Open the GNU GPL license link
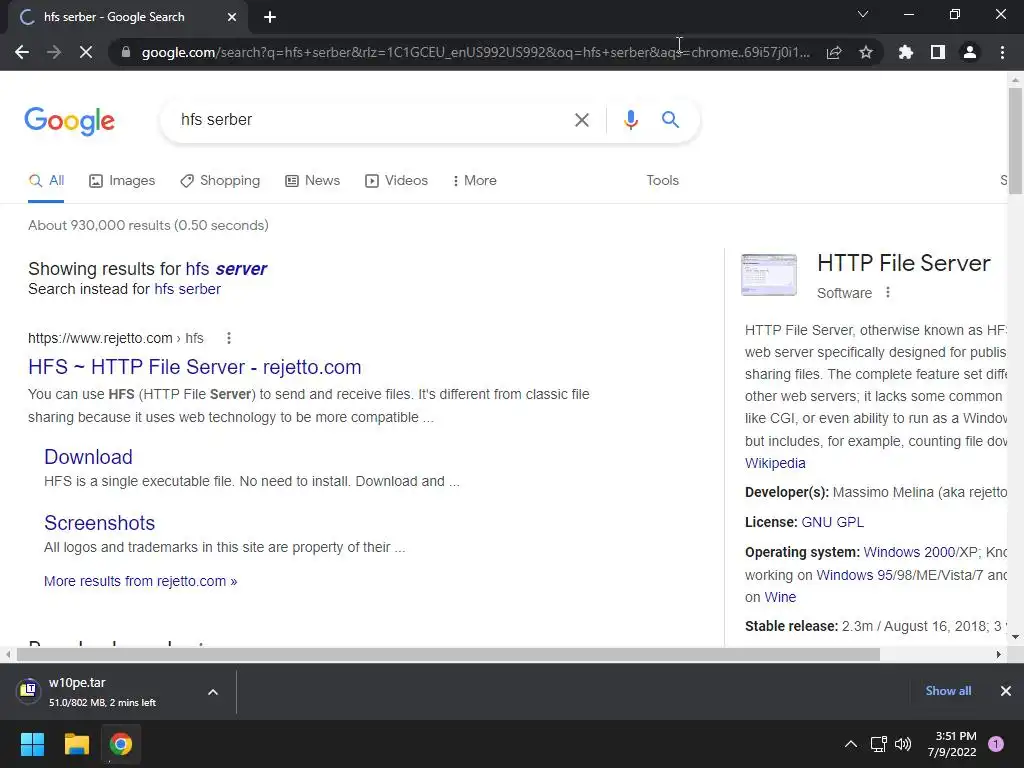Image resolution: width=1024 pixels, height=768 pixels. 833,522
